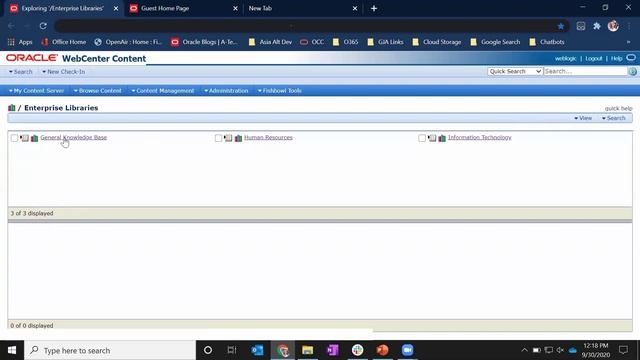Open the Quick Search dropdown
The height and width of the screenshot is (360, 640).
[x=515, y=71]
